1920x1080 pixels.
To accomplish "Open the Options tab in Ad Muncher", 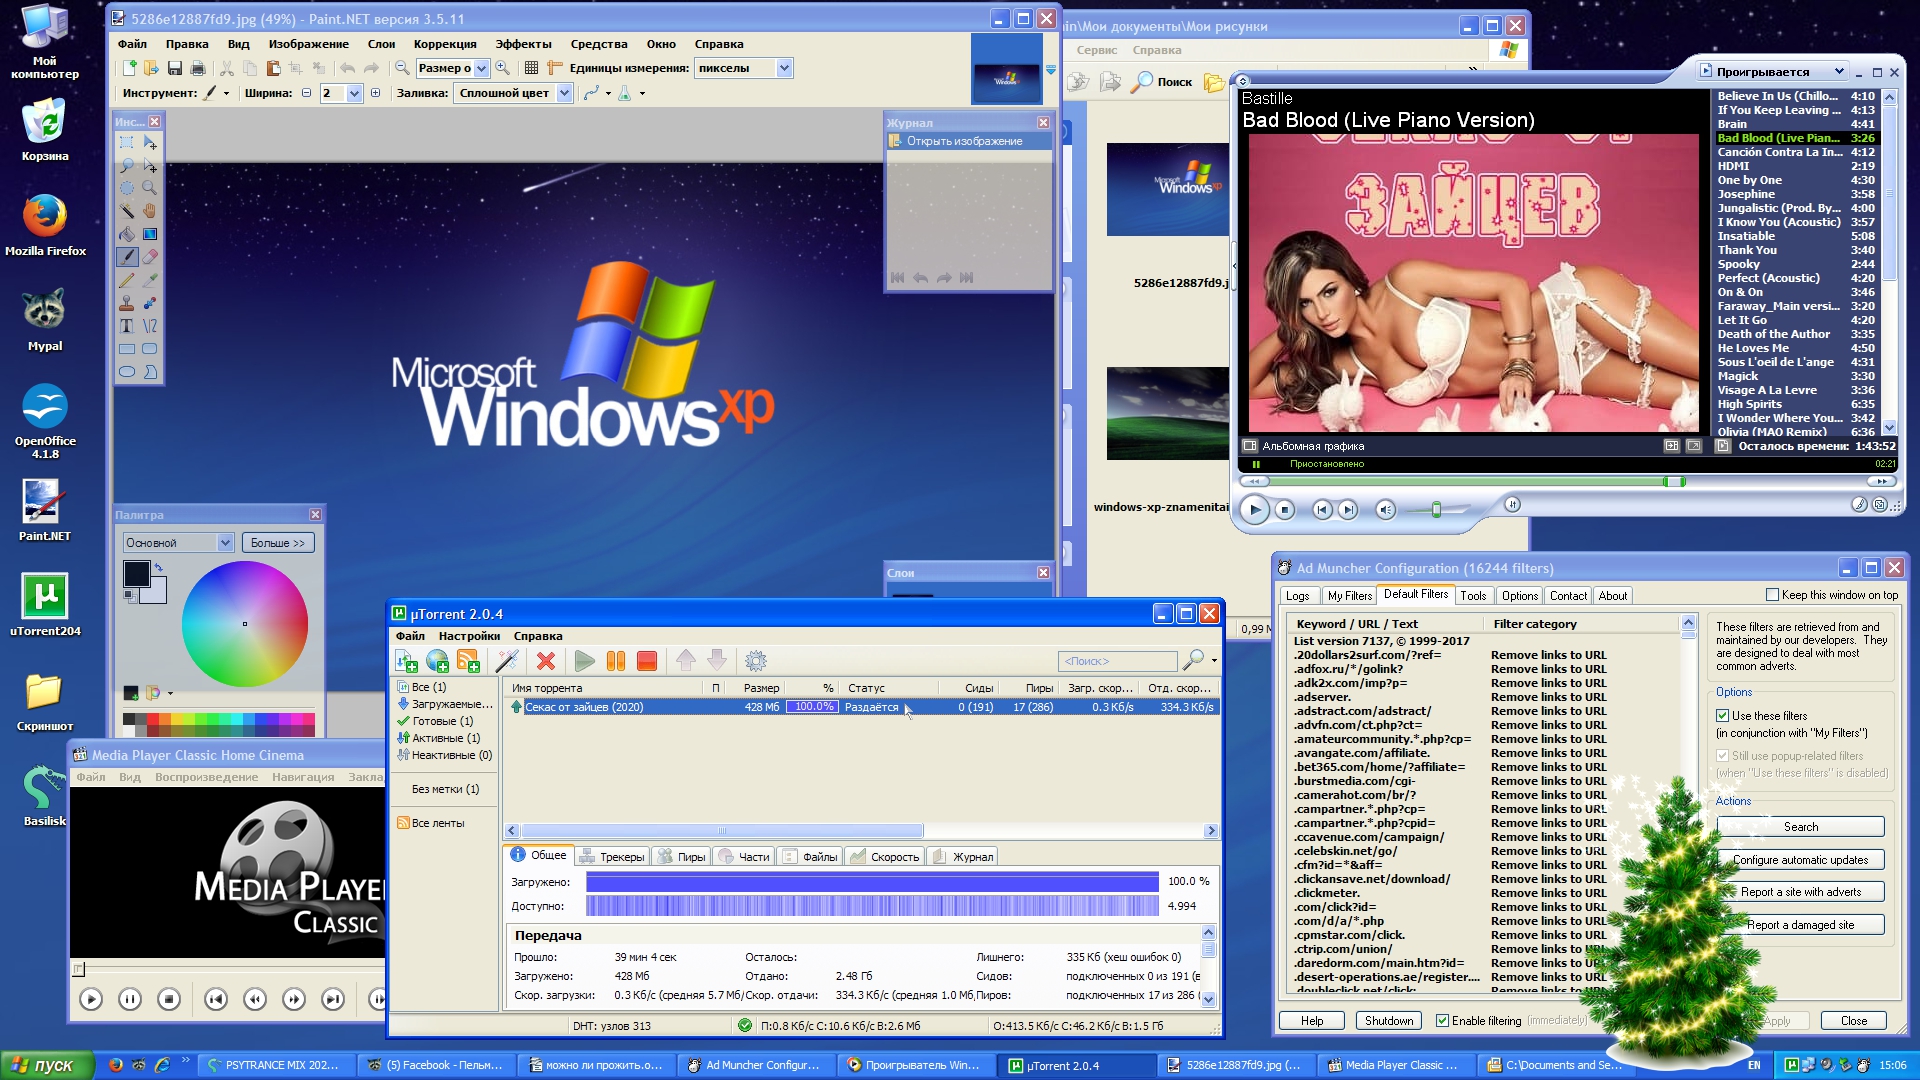I will point(1519,596).
